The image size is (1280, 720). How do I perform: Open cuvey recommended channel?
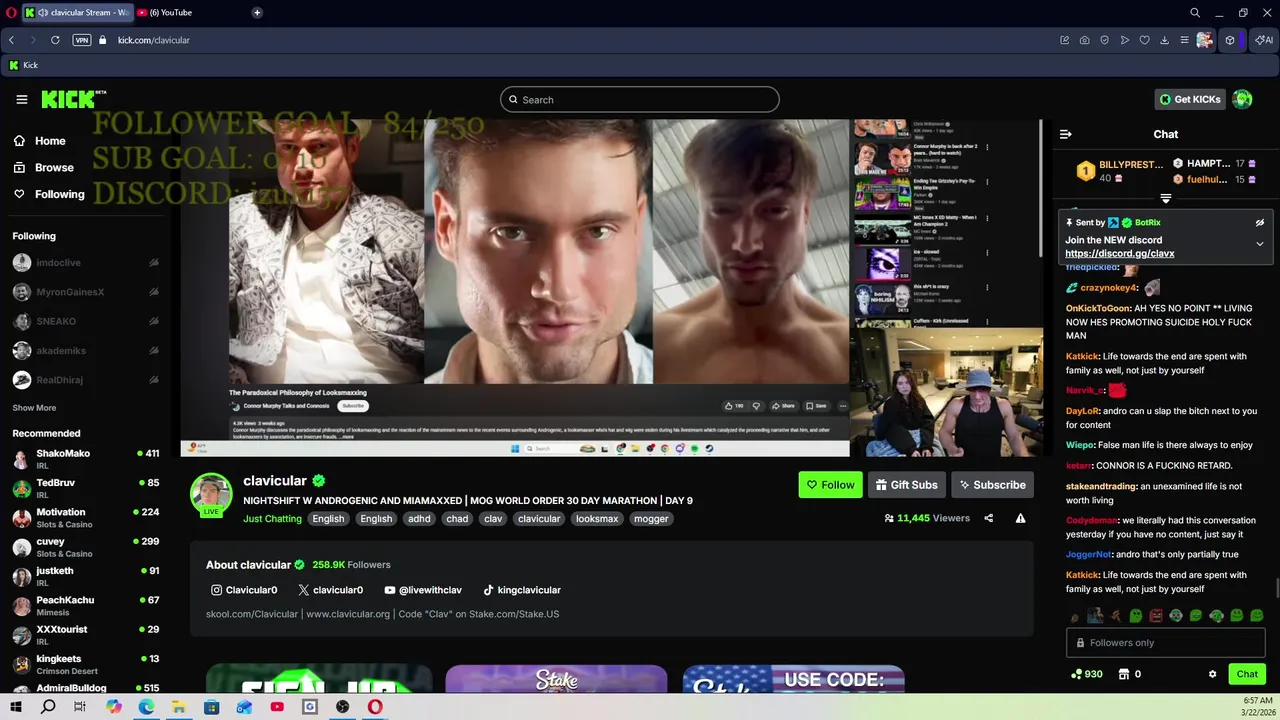(85, 547)
